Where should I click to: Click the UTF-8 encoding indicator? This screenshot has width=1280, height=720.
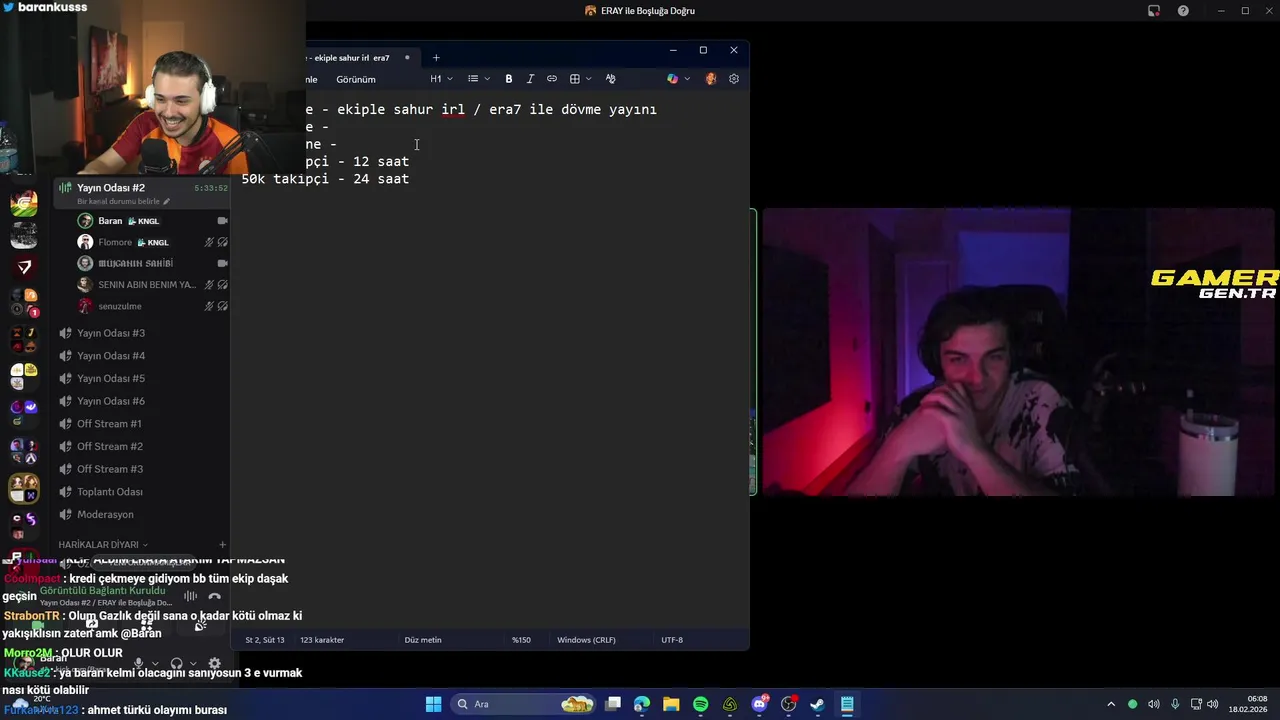click(x=672, y=640)
